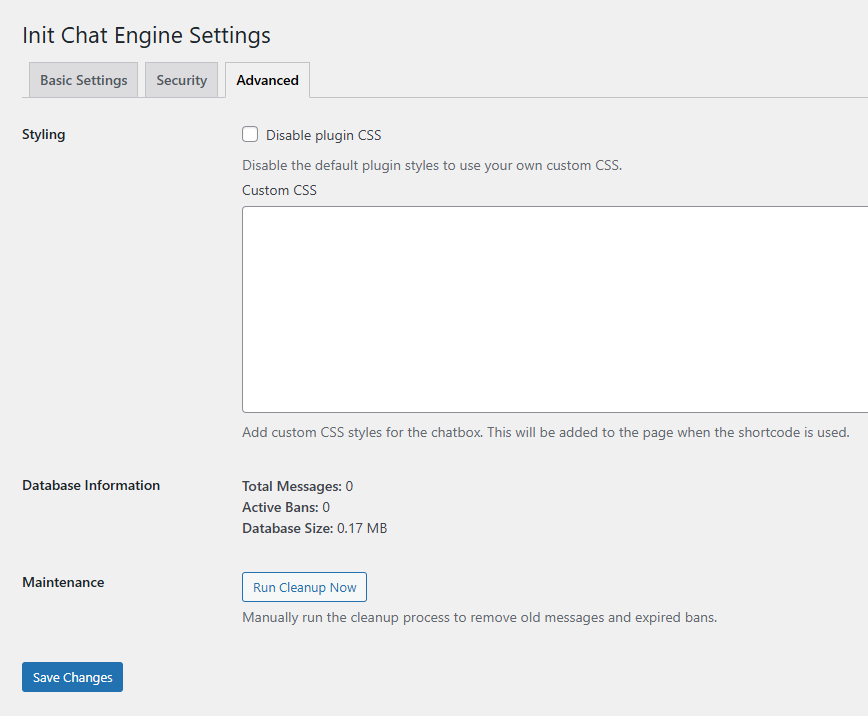Click Save Changes
Viewport: 868px width, 716px height.
pos(71,677)
